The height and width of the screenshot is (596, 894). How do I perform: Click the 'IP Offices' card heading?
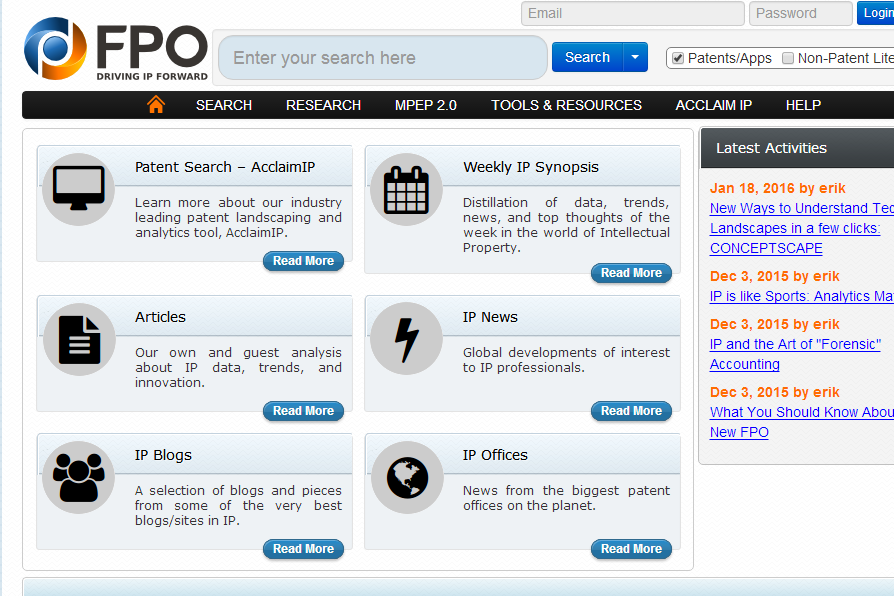[x=495, y=455]
